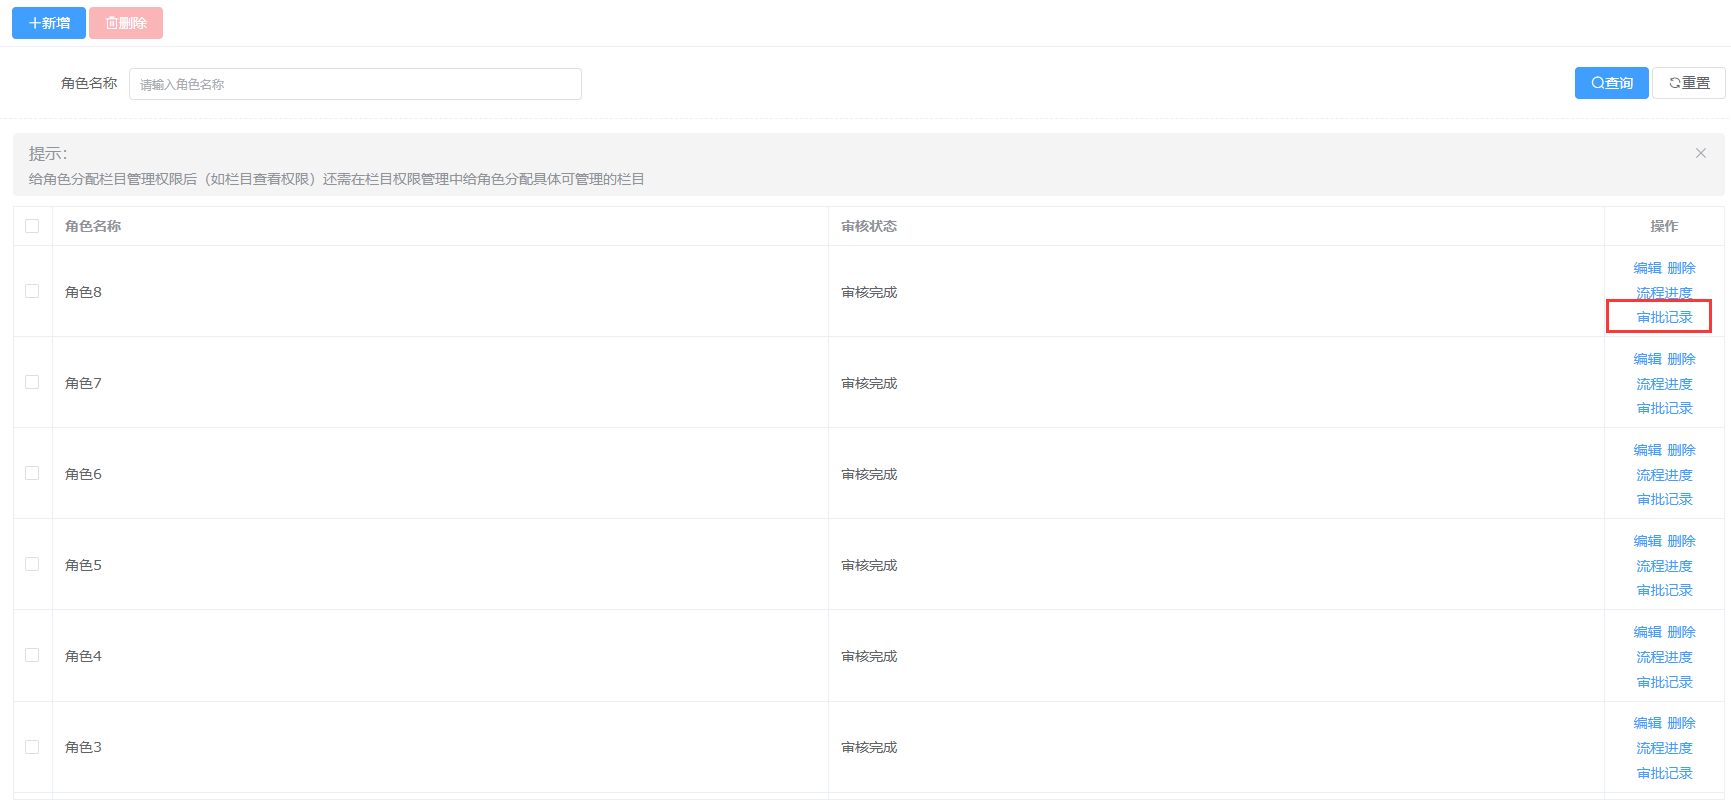Click 删除 link for 角色3
Screen dimensions: 1731x801
tap(1681, 723)
